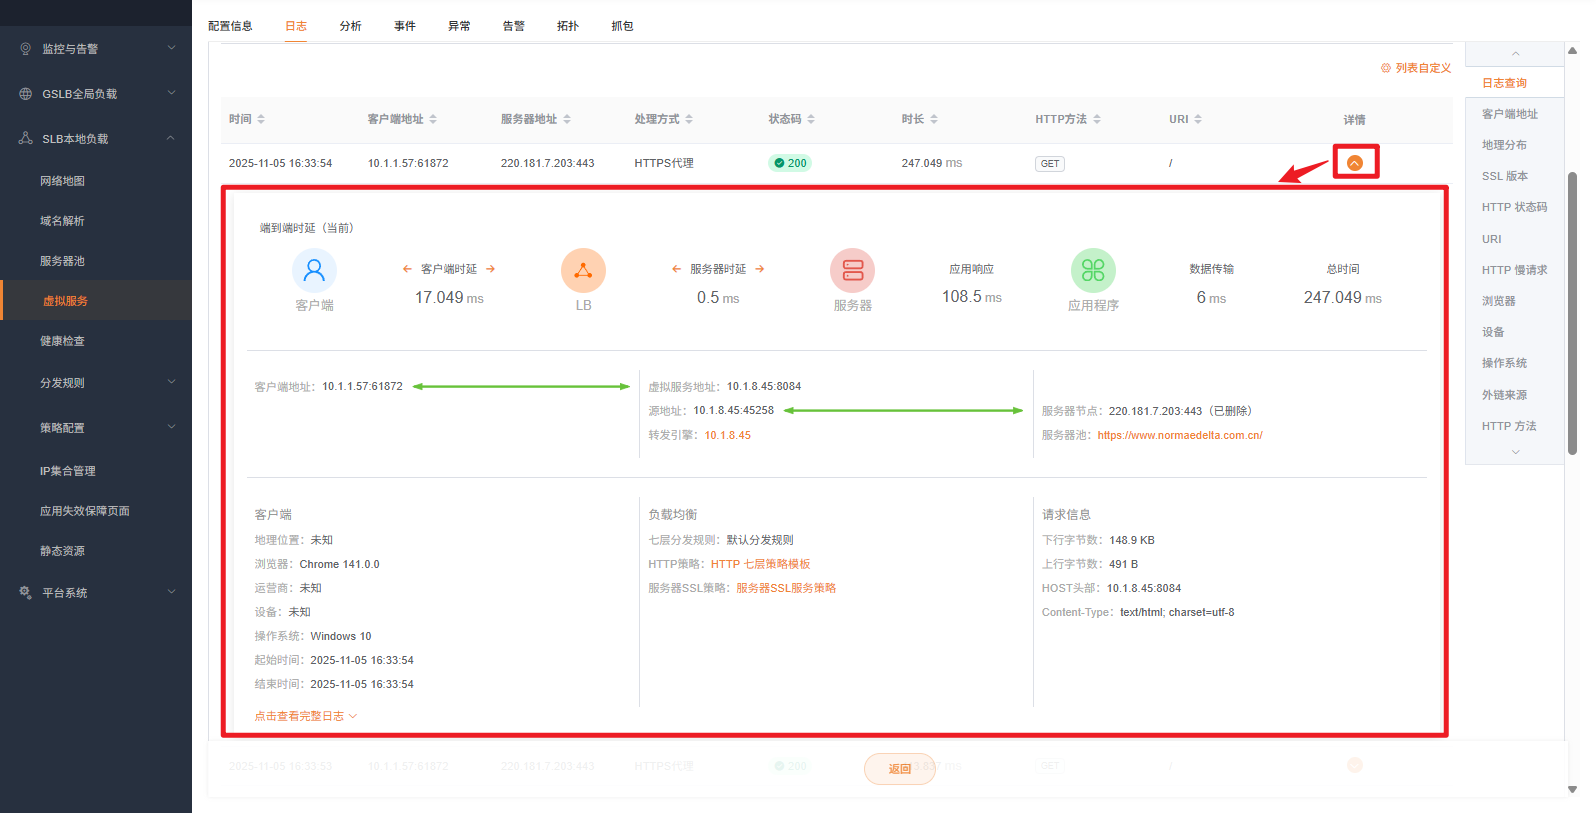This screenshot has height=813, width=1596.
Task: Expand view complete log link
Action: (305, 716)
